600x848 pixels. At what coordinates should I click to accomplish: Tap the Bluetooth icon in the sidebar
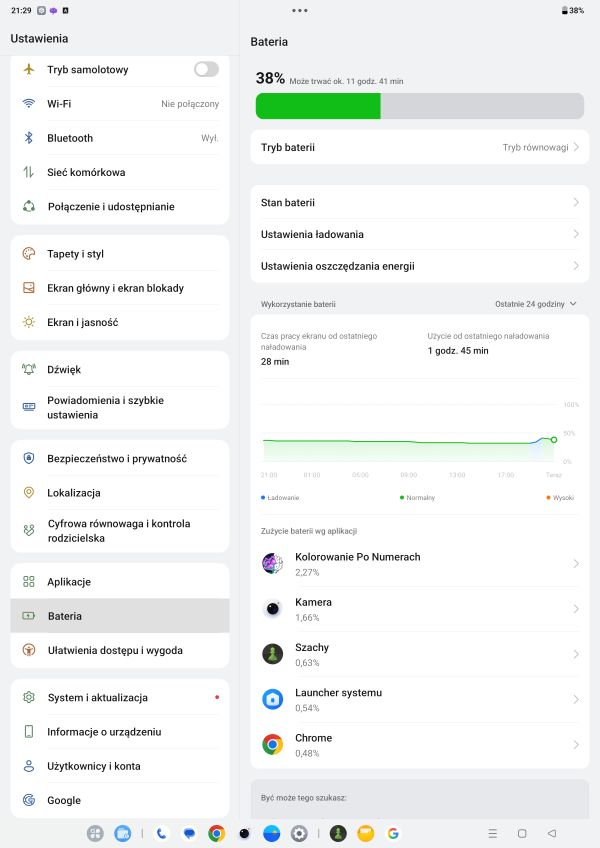(x=29, y=138)
